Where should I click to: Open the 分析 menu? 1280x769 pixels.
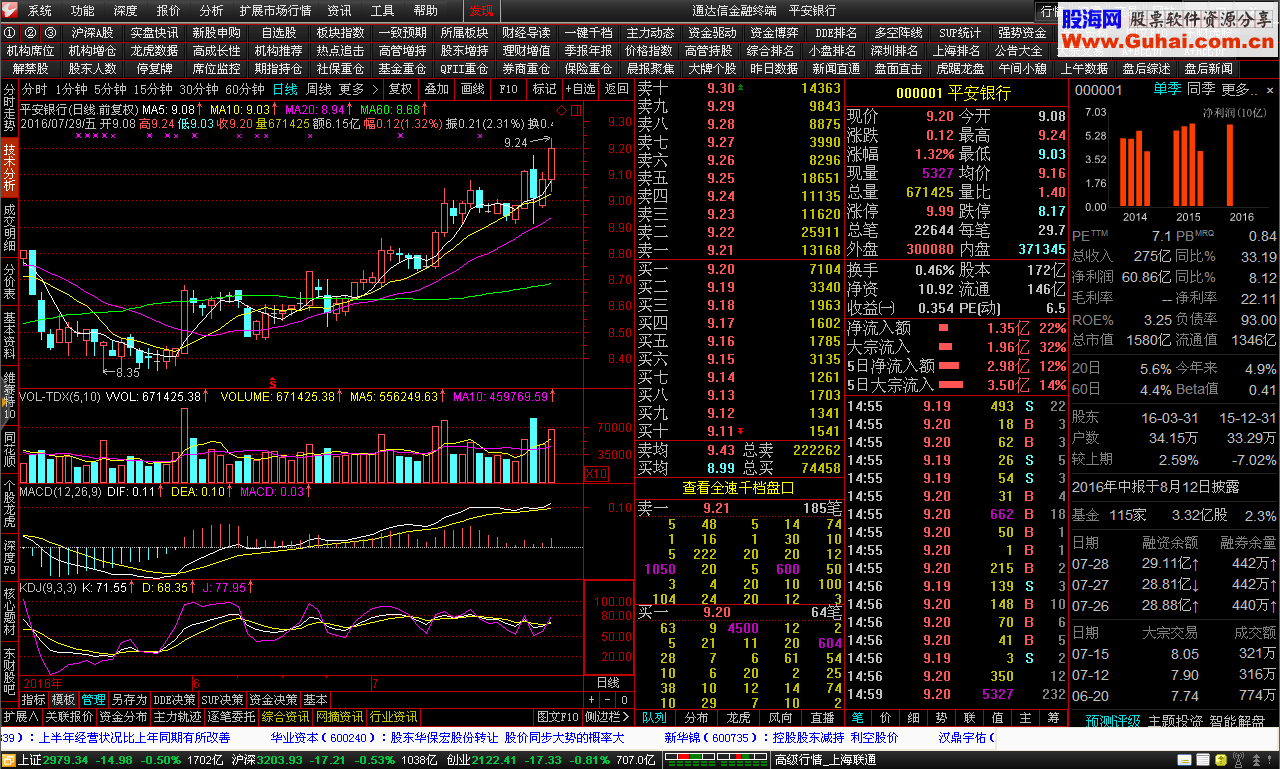click(x=211, y=11)
